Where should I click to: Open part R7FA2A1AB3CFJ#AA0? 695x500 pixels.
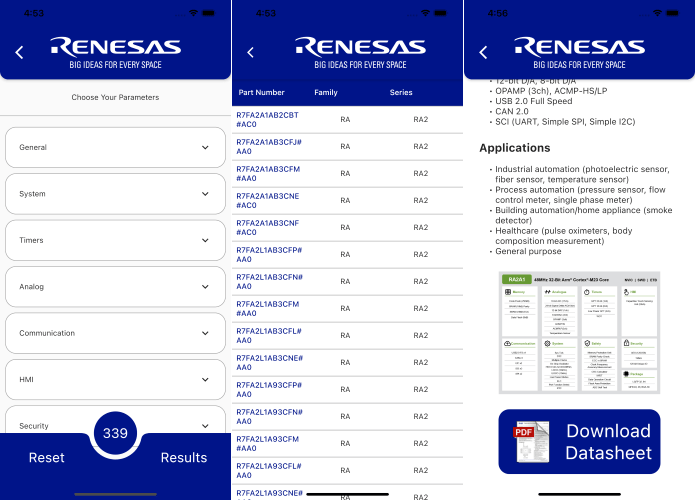(269, 147)
